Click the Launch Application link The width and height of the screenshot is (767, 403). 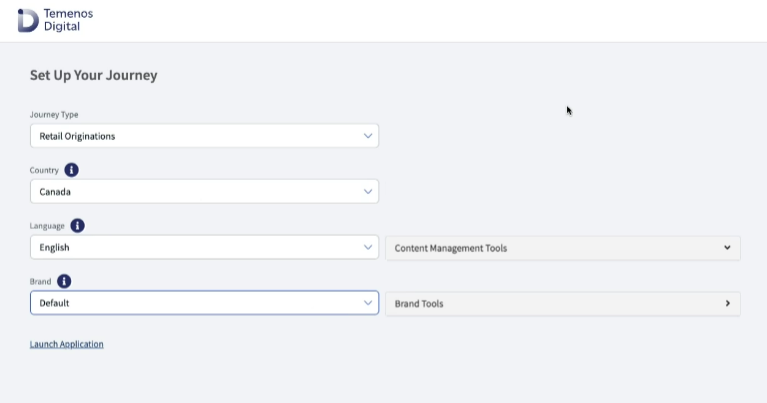67,344
